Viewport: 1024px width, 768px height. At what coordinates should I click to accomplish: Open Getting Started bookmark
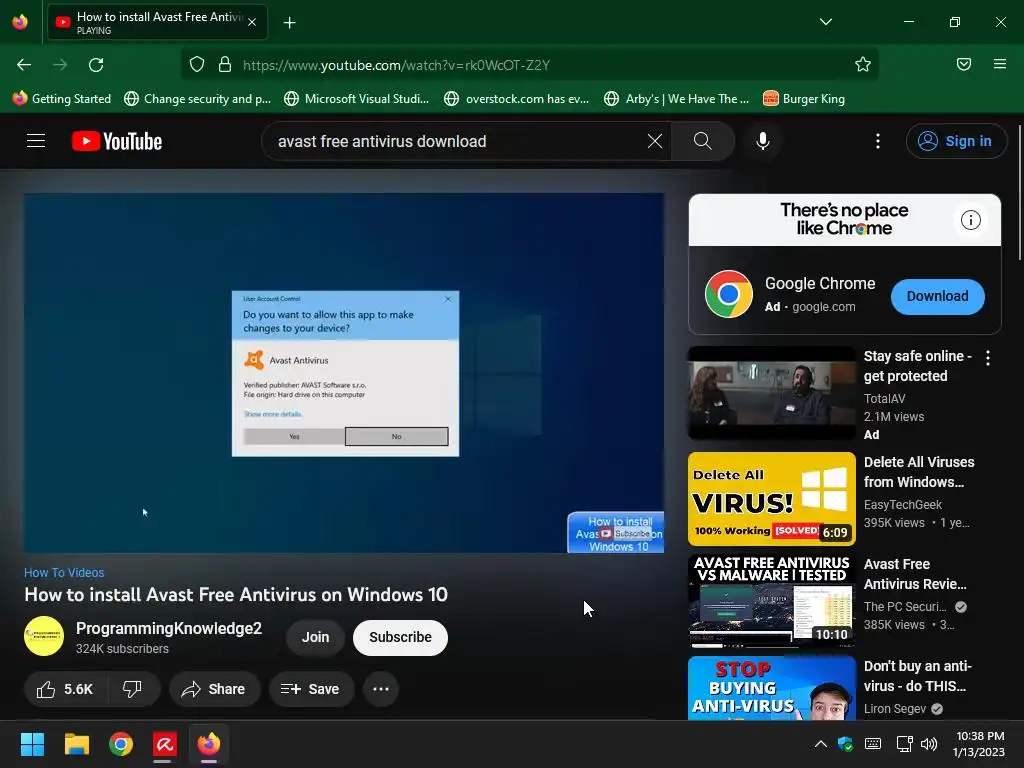pos(62,99)
